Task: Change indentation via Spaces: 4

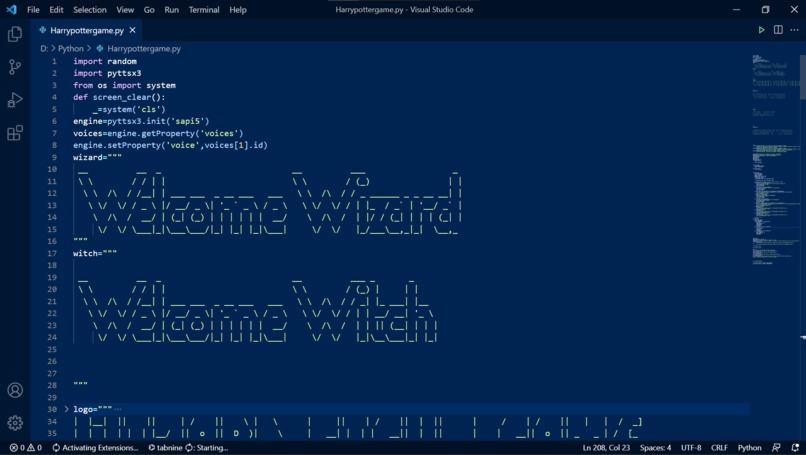Action: pyautogui.click(x=655, y=448)
